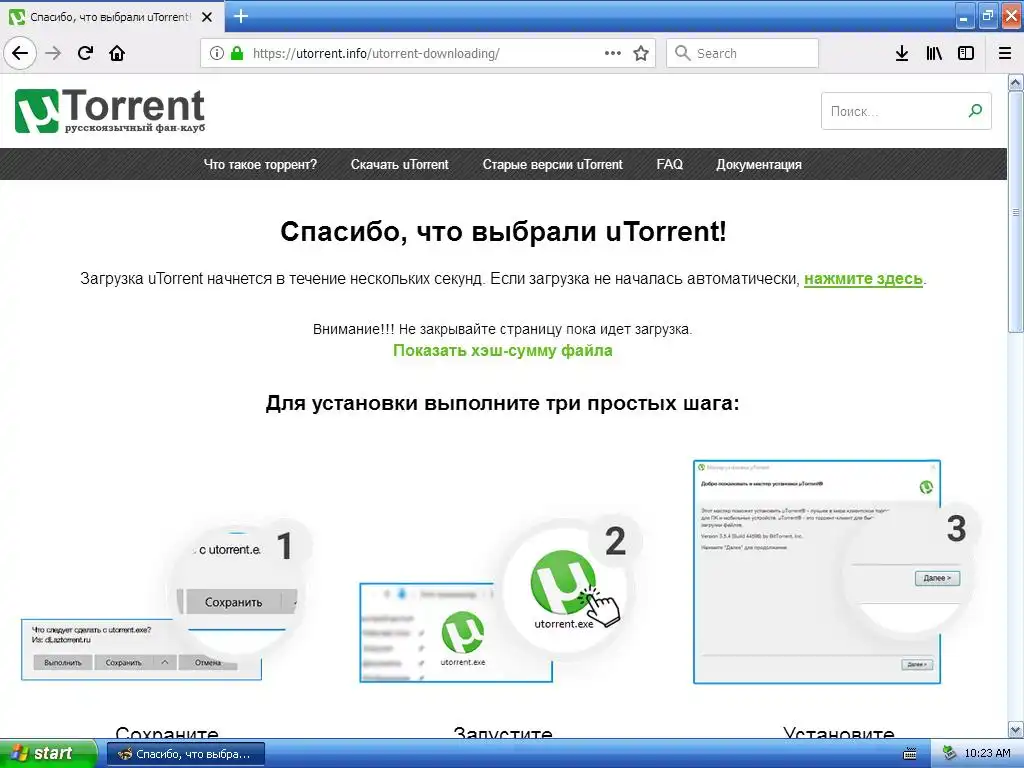Click the keyboard icon in the taskbar
Image resolution: width=1024 pixels, height=768 pixels.
click(910, 754)
